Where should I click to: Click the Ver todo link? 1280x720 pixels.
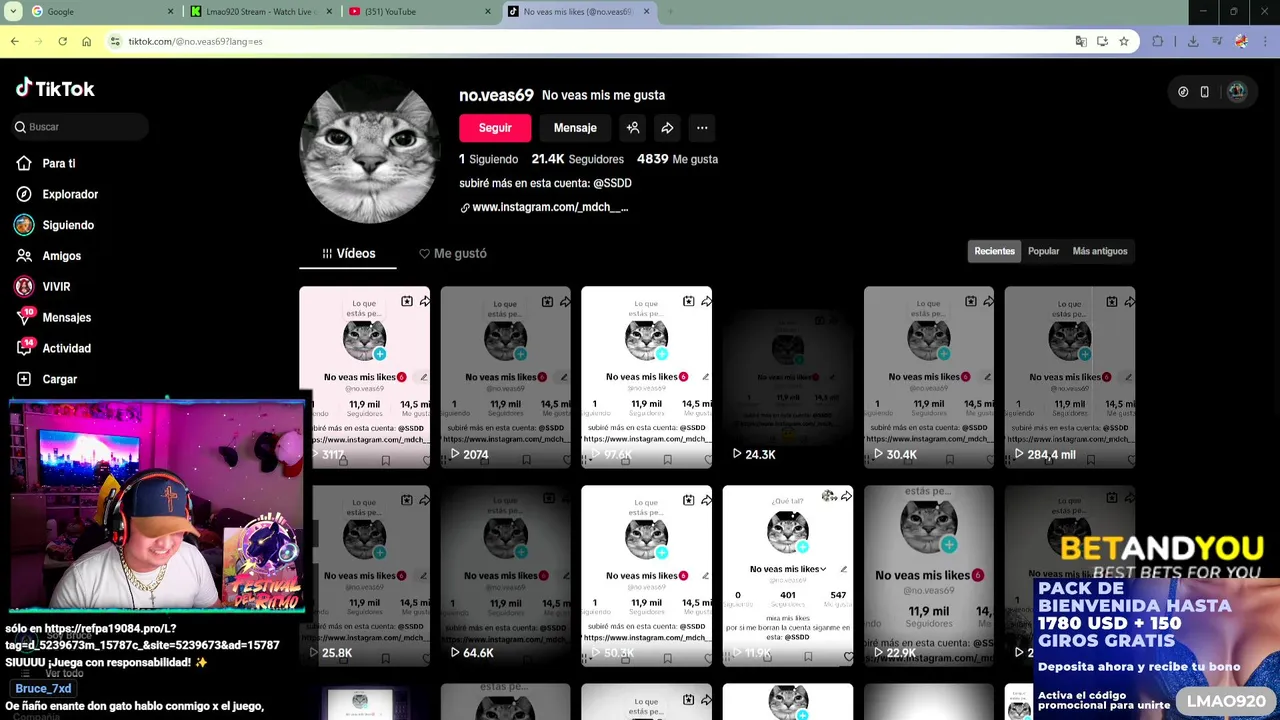pyautogui.click(x=64, y=673)
